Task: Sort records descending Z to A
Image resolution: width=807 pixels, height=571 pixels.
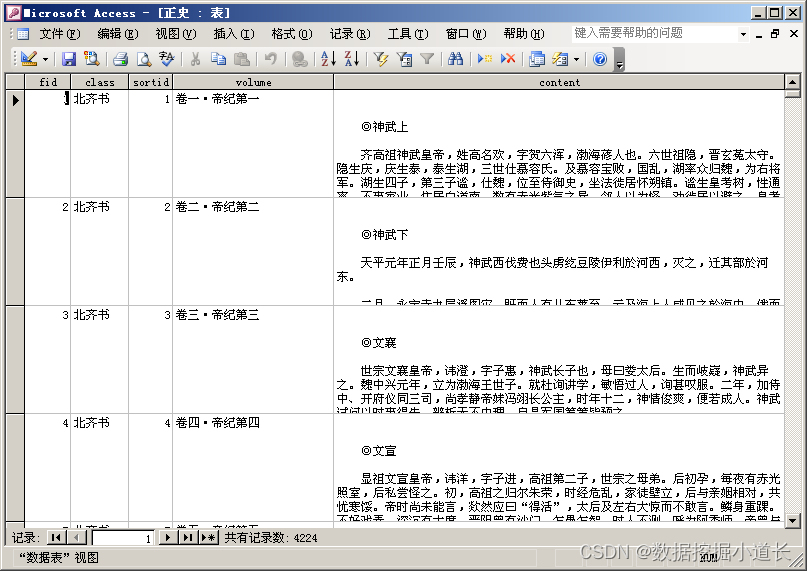Action: 352,59
